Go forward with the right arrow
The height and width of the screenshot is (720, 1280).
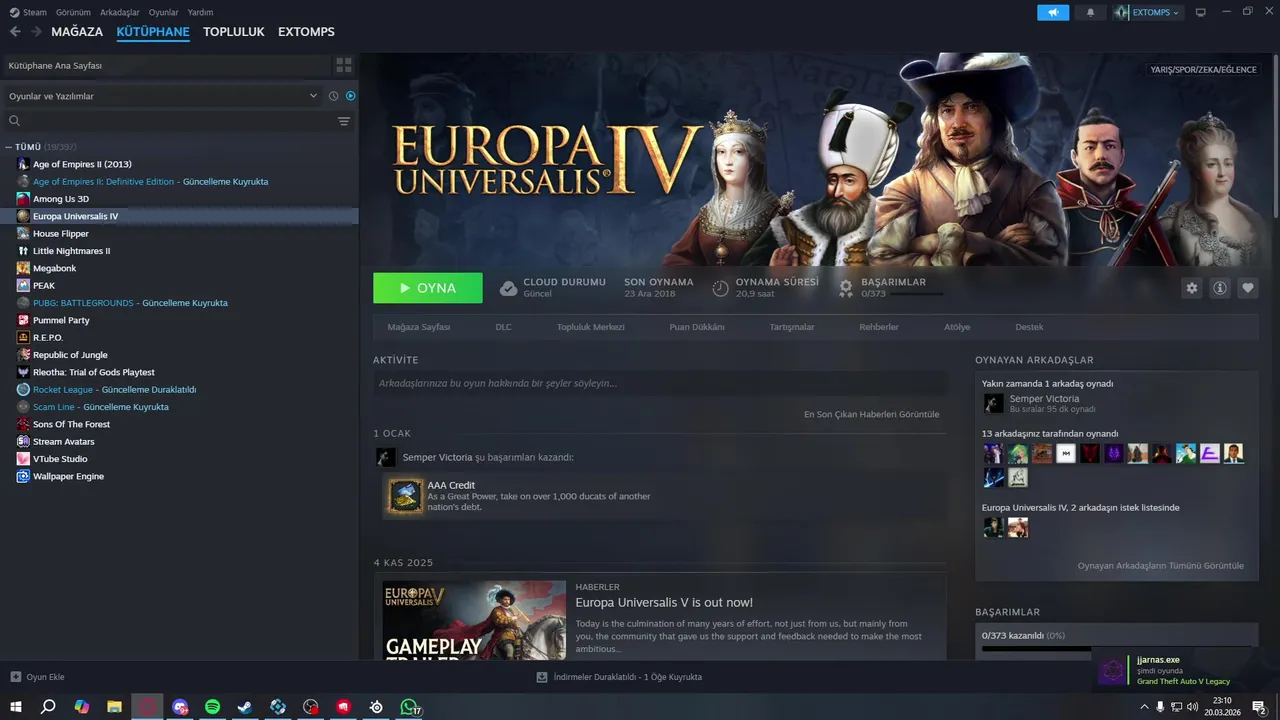36,32
